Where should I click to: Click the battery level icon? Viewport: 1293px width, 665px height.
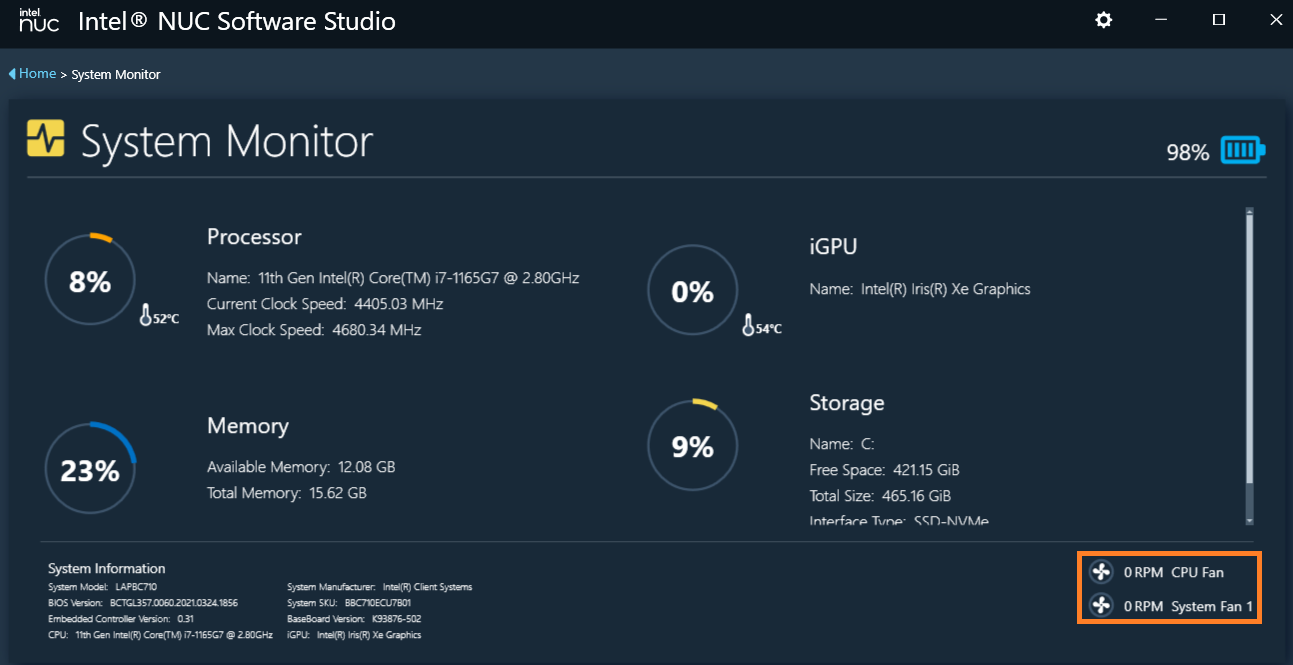click(x=1243, y=151)
